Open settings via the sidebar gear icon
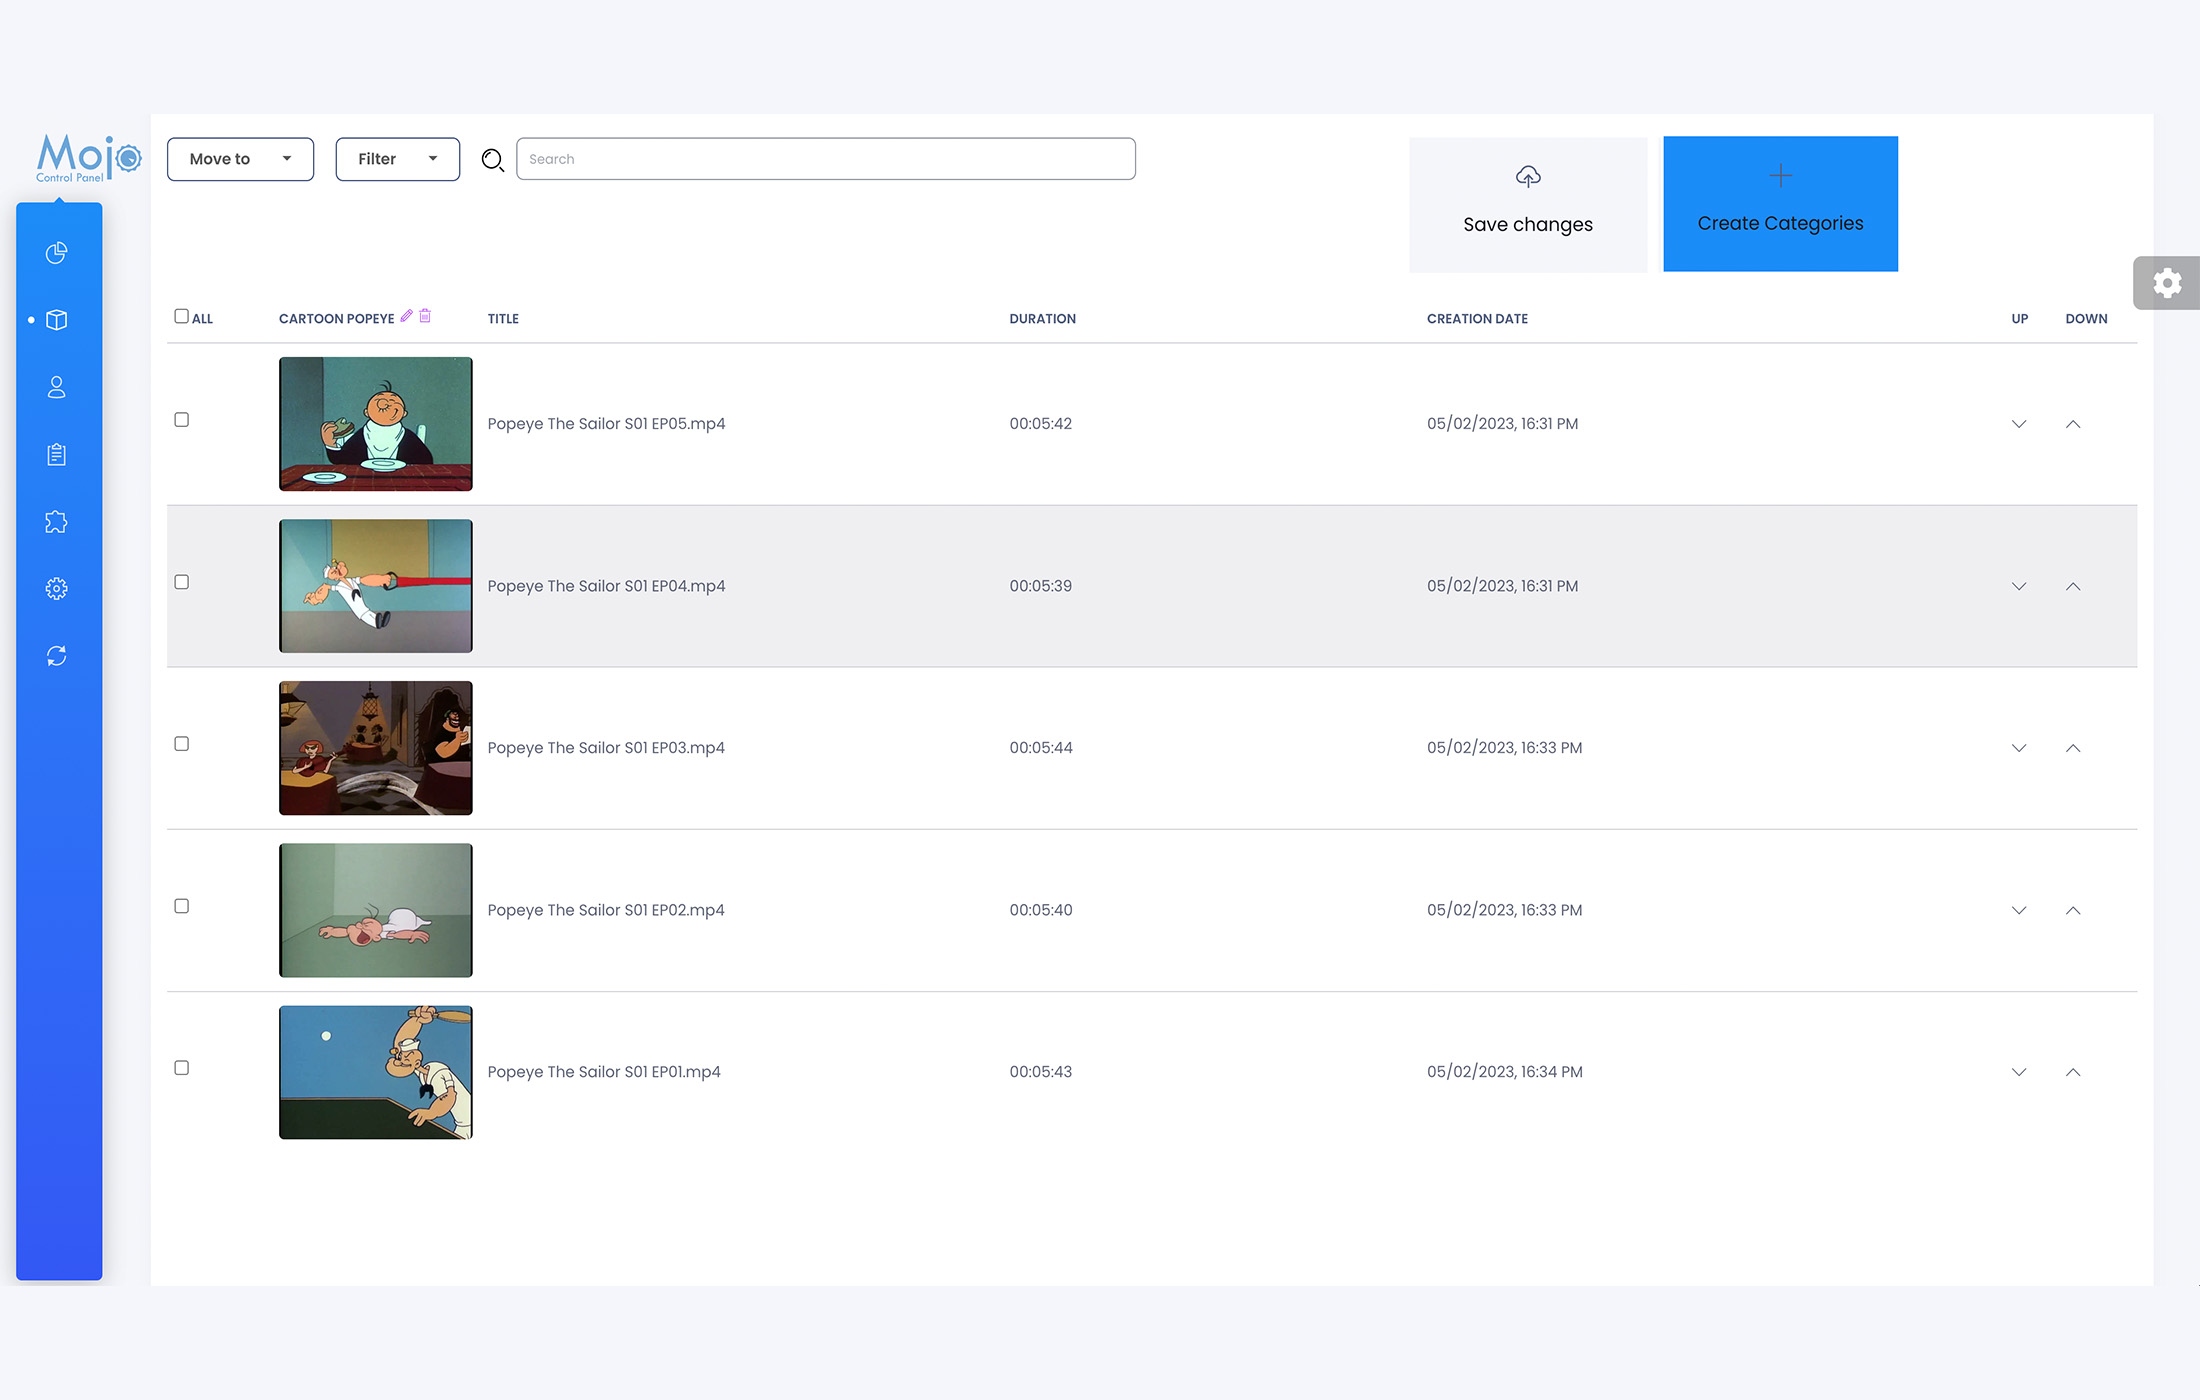 56,588
